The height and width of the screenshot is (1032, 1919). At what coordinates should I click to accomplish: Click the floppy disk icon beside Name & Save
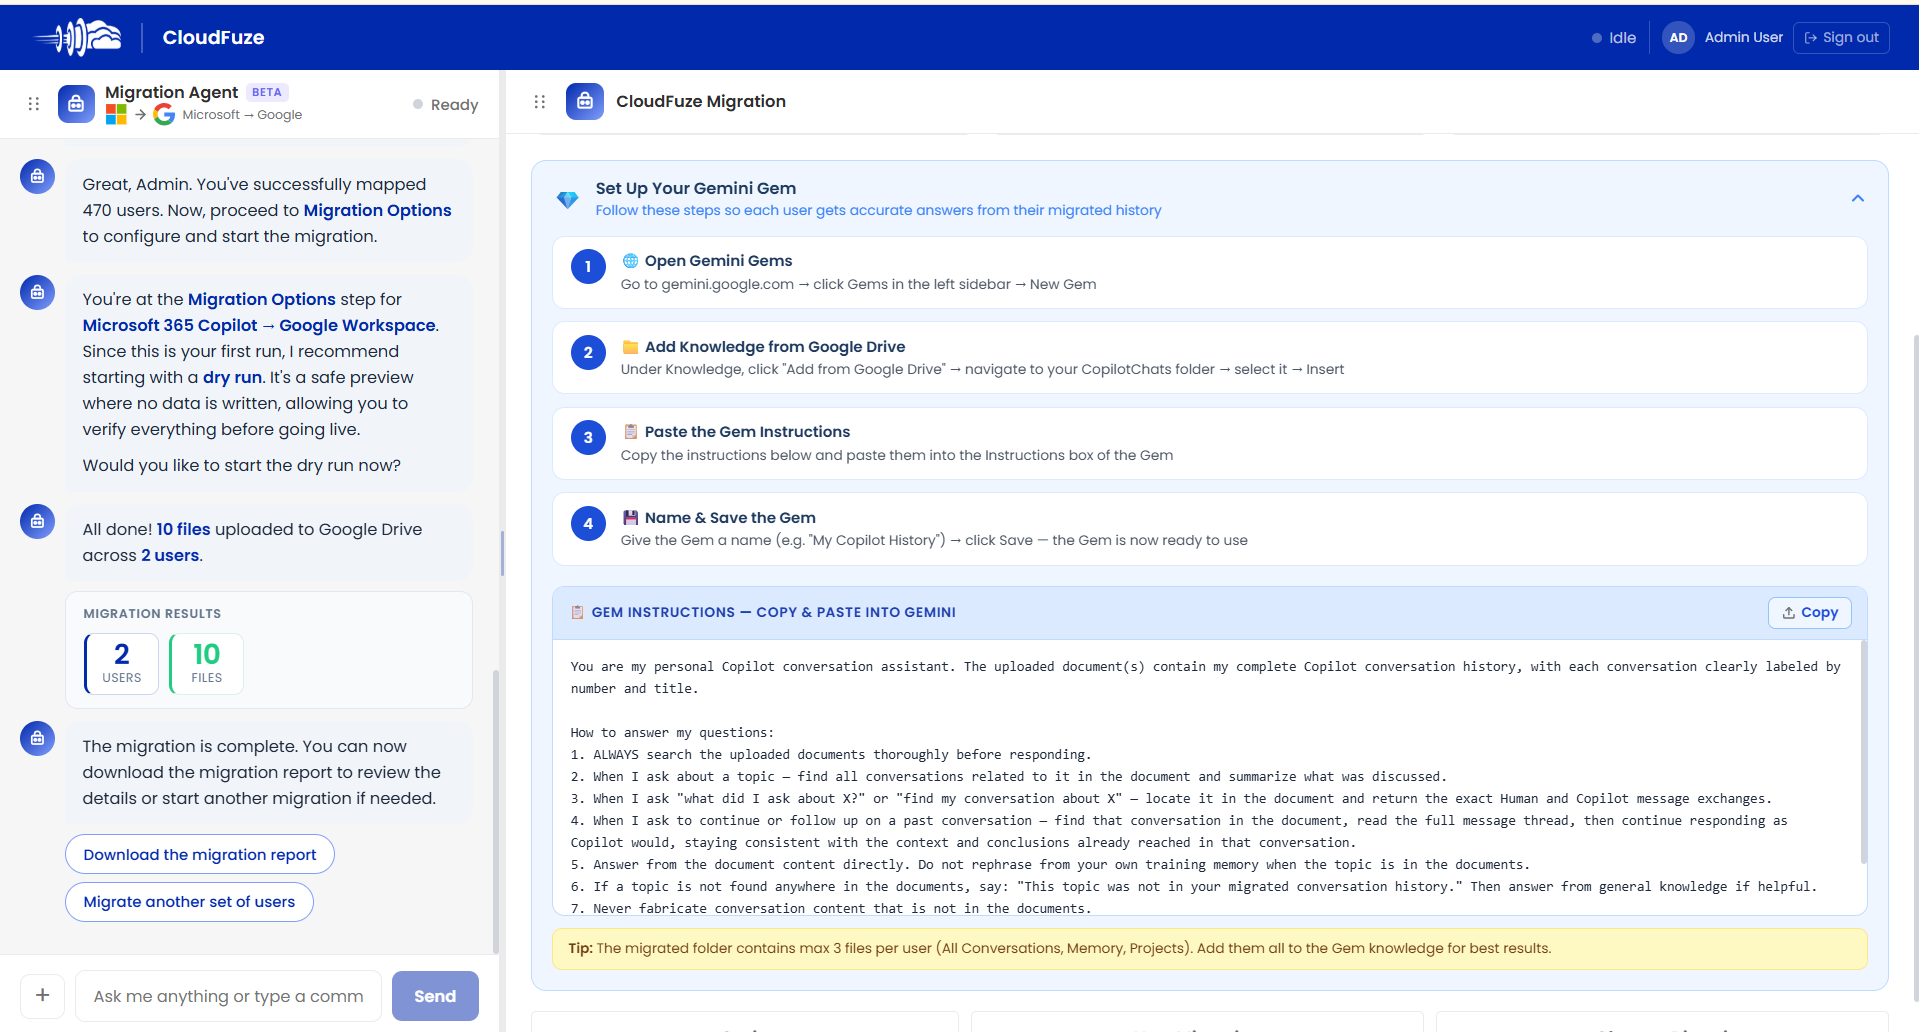(630, 518)
